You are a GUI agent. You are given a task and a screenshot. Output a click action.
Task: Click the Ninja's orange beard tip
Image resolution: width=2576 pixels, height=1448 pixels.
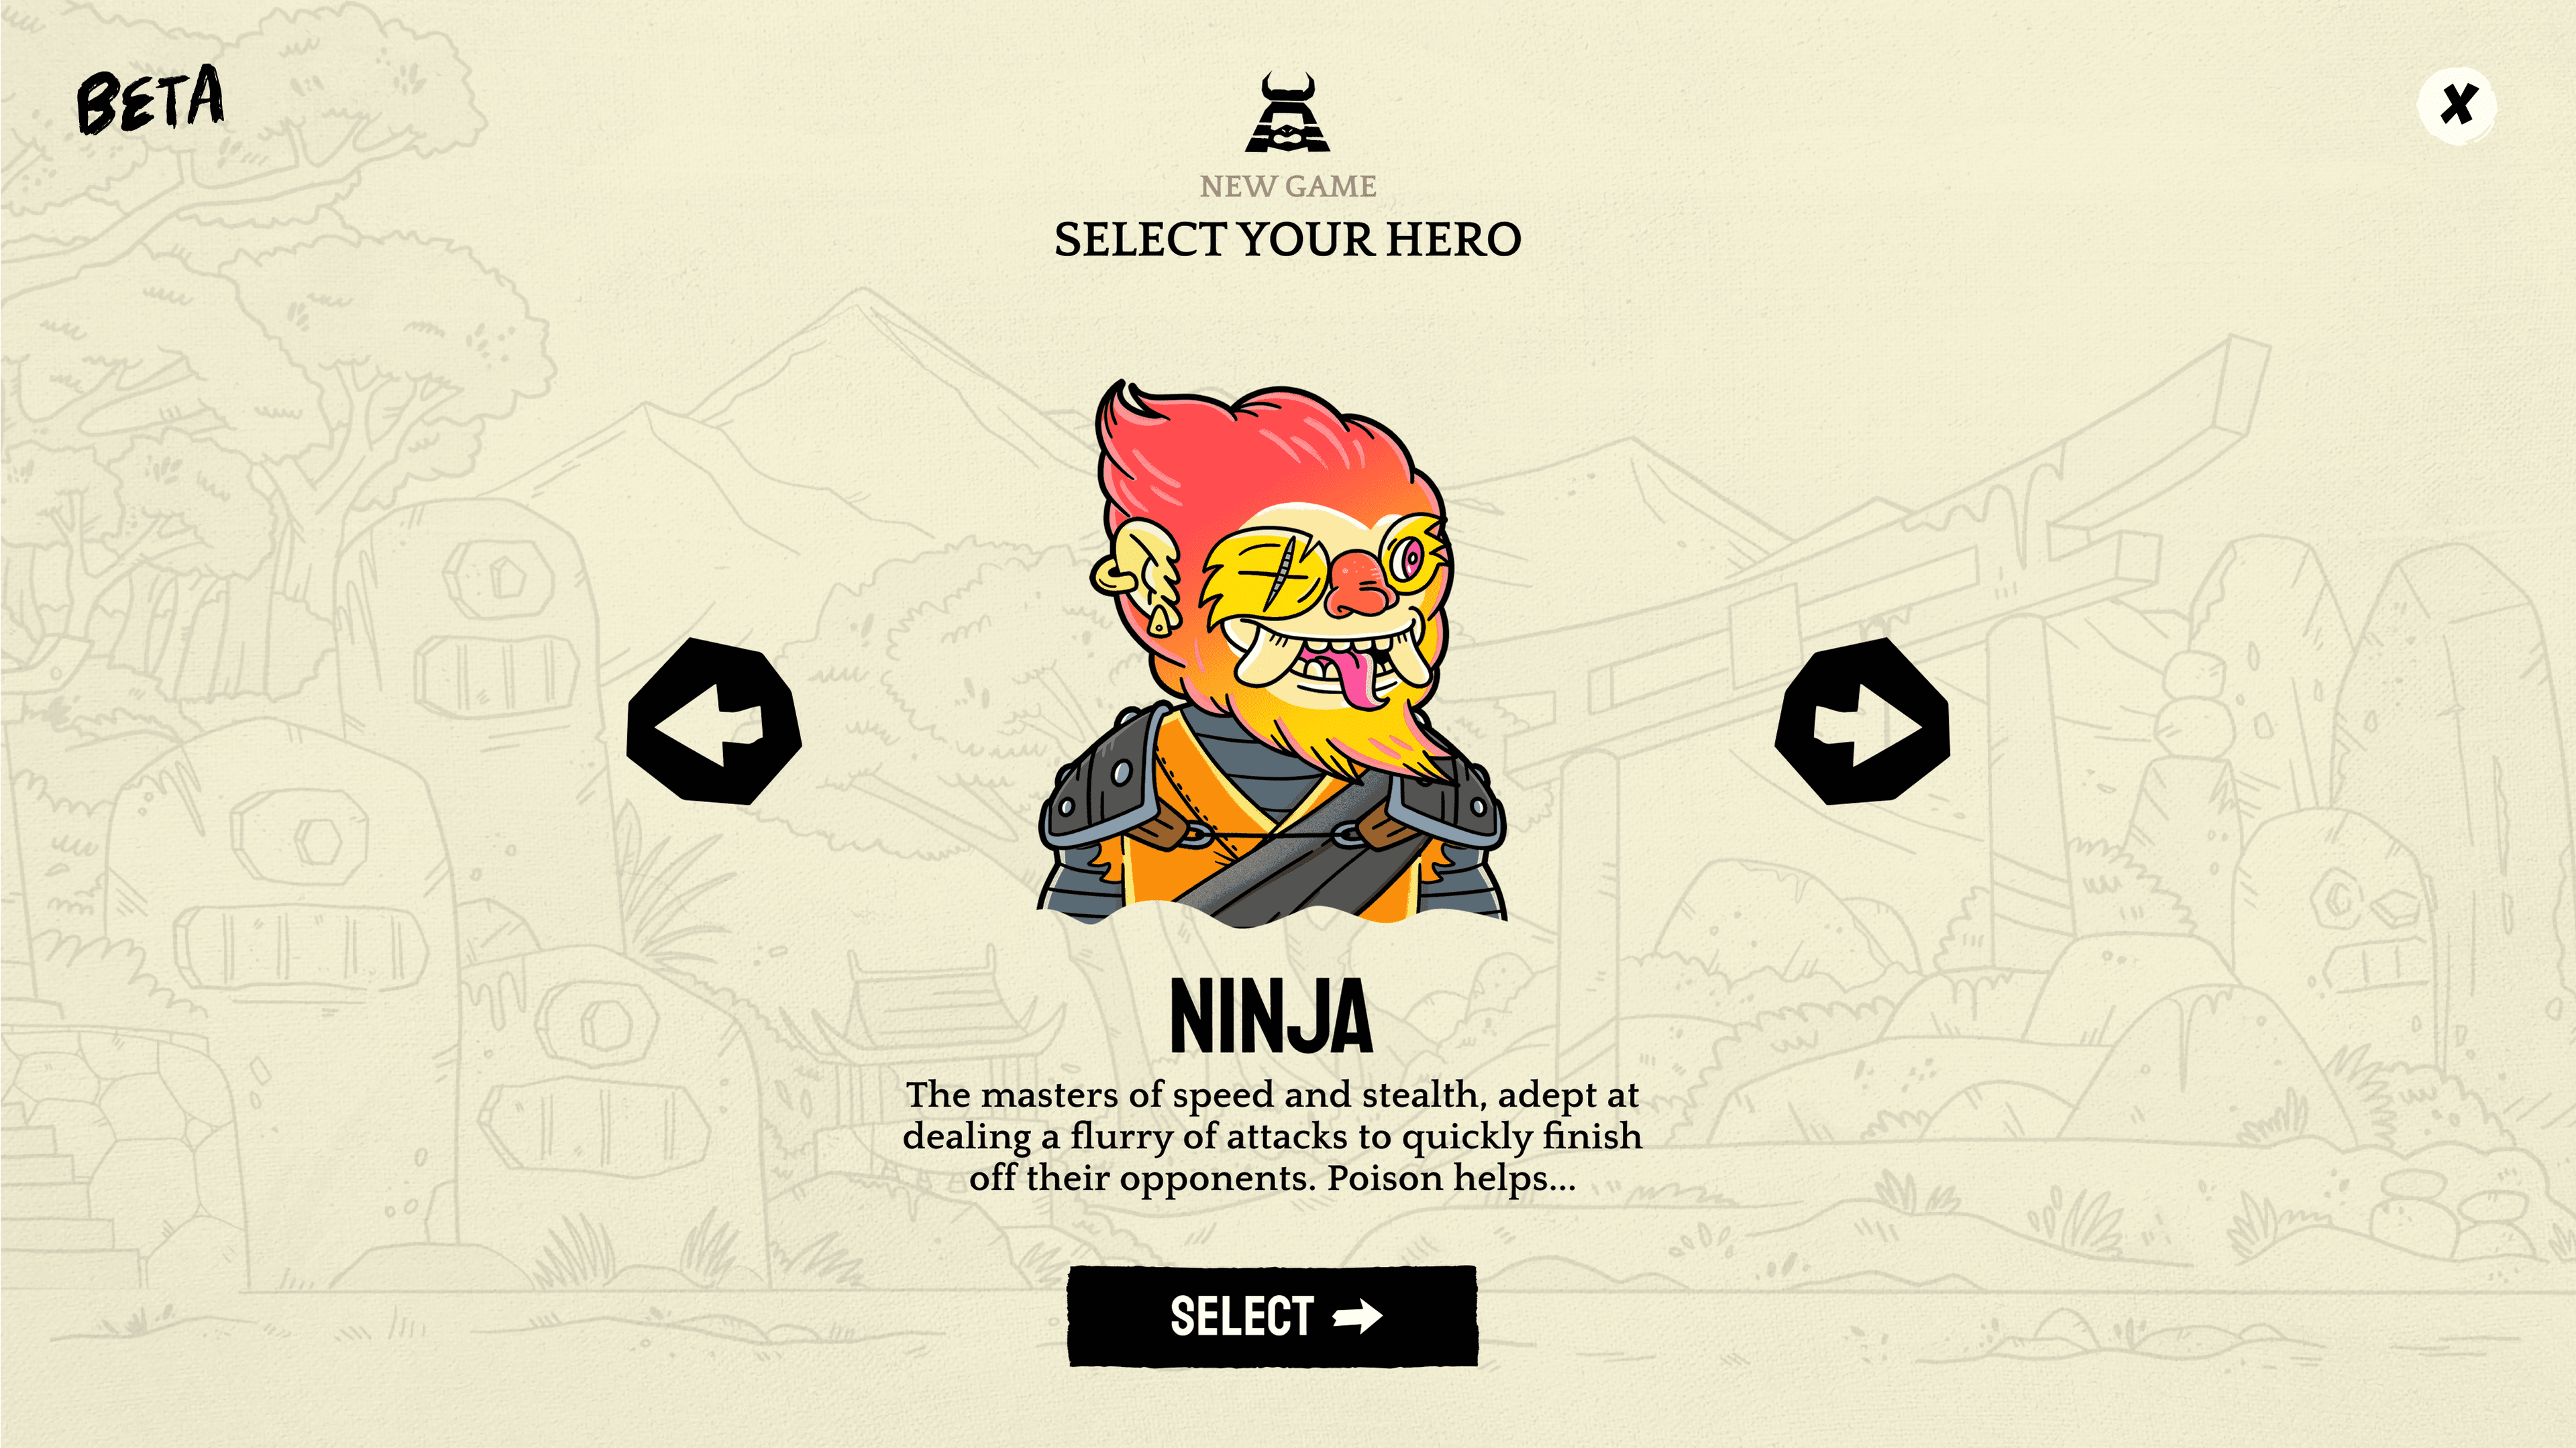[x=1420, y=765]
